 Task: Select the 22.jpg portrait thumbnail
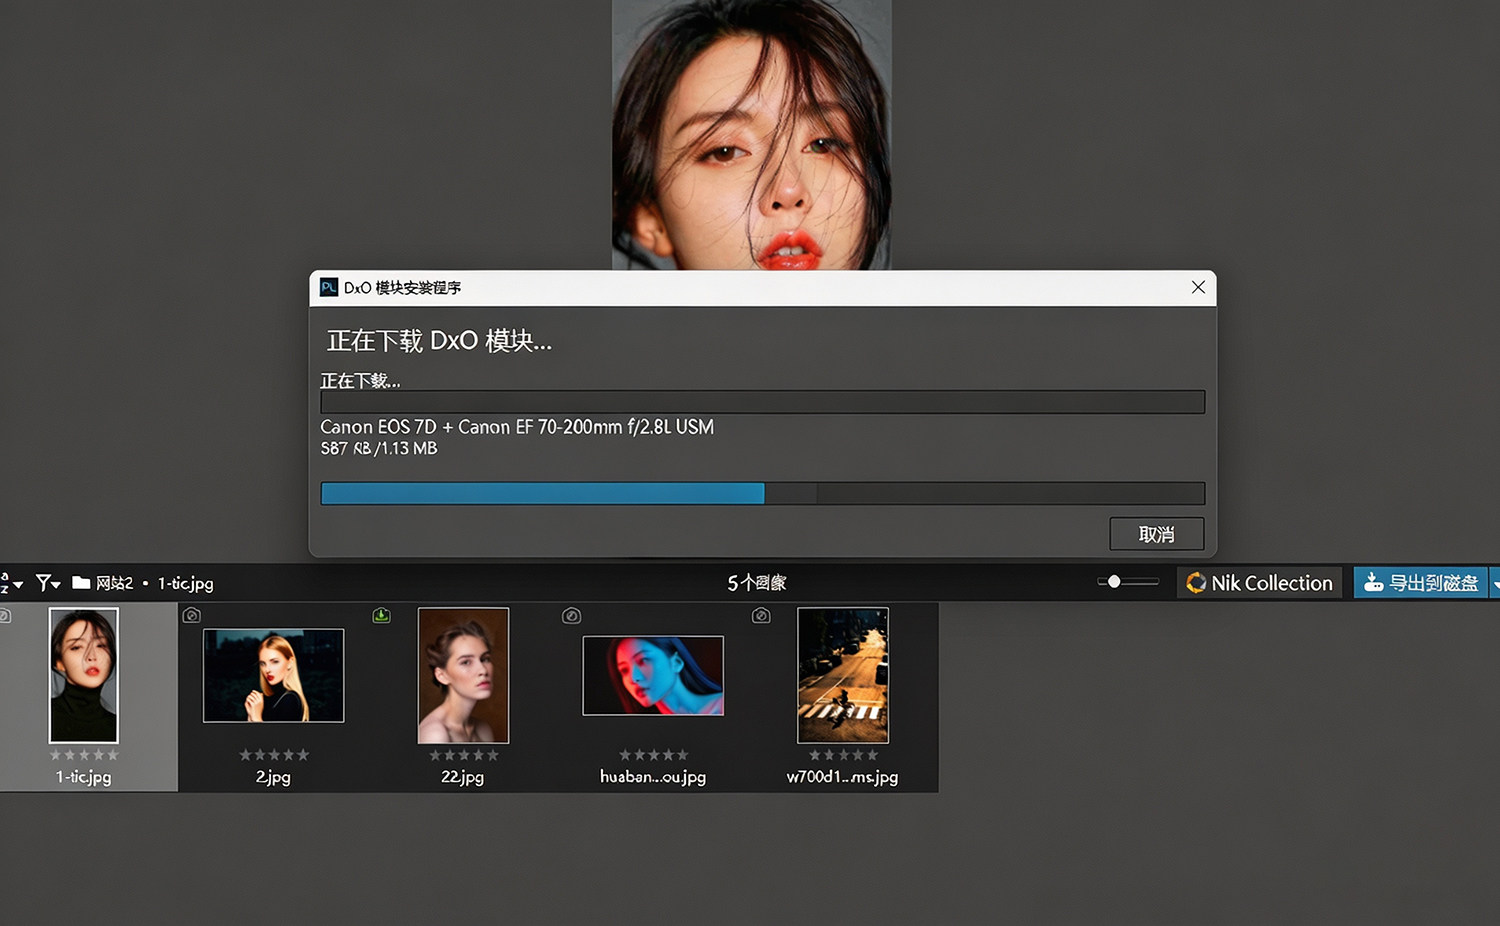[463, 675]
